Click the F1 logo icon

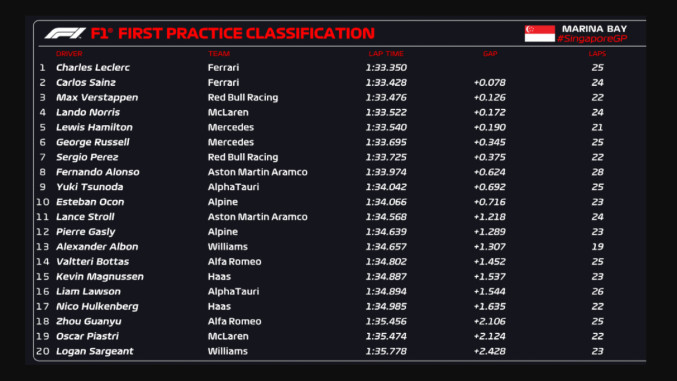65,33
